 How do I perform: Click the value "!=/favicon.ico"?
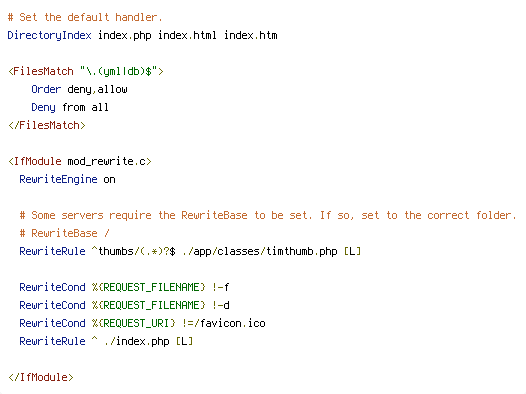pos(224,323)
